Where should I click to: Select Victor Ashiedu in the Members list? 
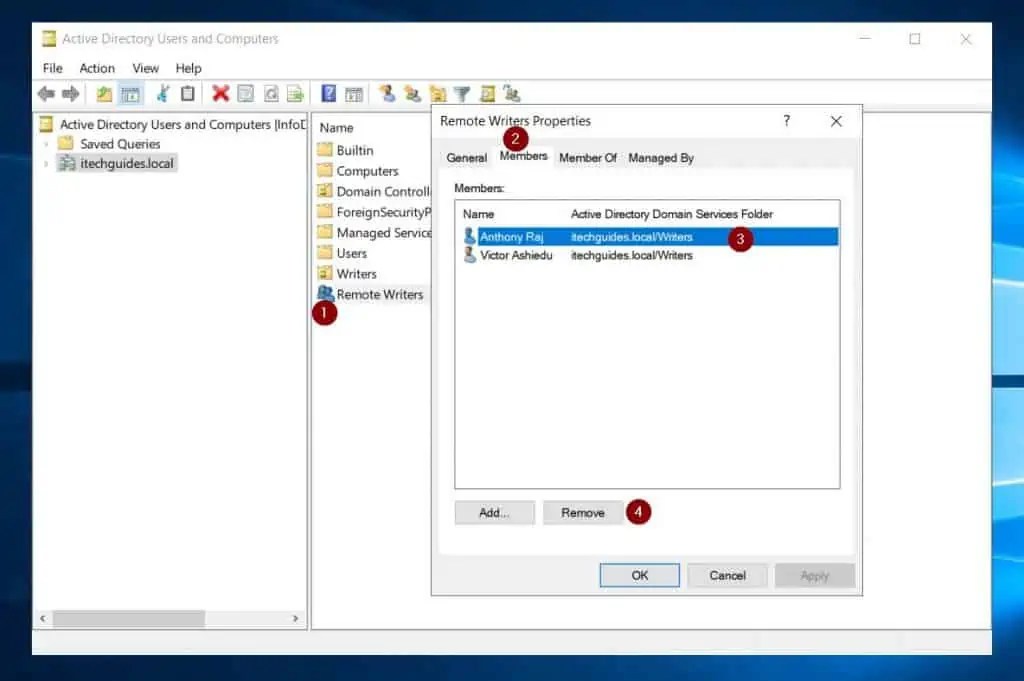pyautogui.click(x=508, y=255)
